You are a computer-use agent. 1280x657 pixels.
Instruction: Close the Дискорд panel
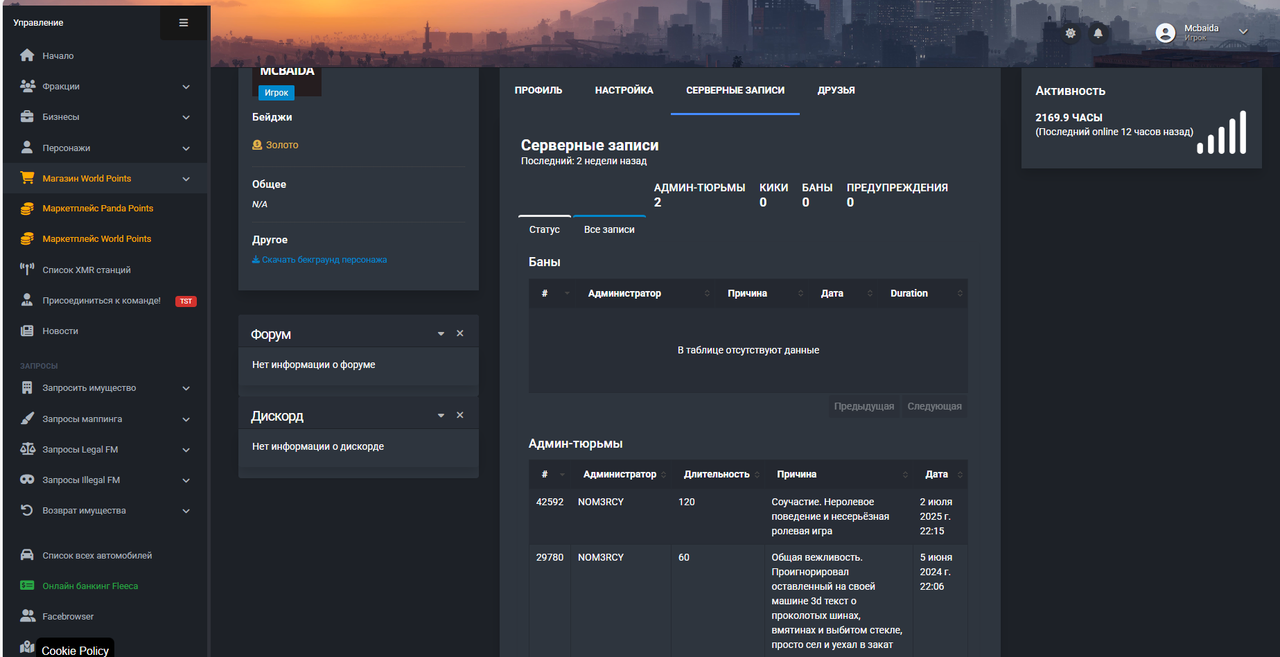pos(460,415)
